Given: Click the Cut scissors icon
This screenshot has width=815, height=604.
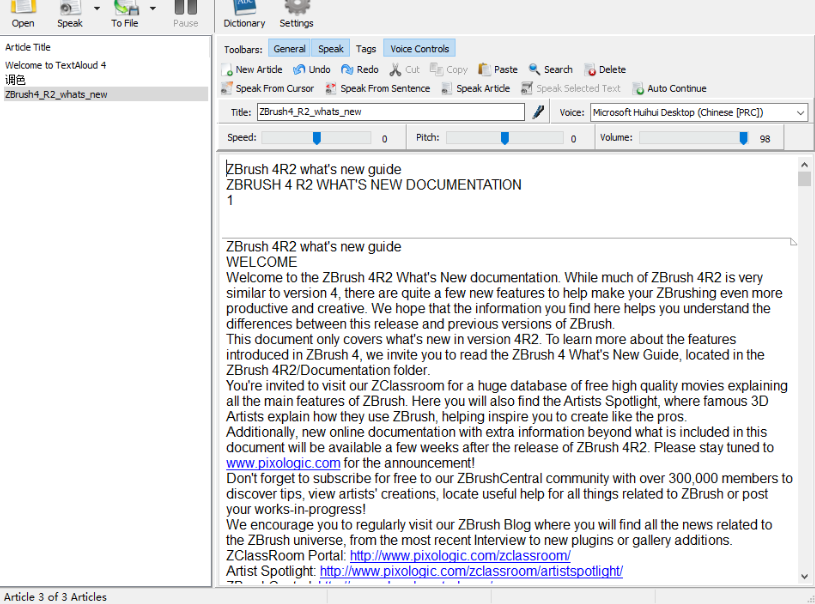Looking at the screenshot, I should tap(396, 69).
